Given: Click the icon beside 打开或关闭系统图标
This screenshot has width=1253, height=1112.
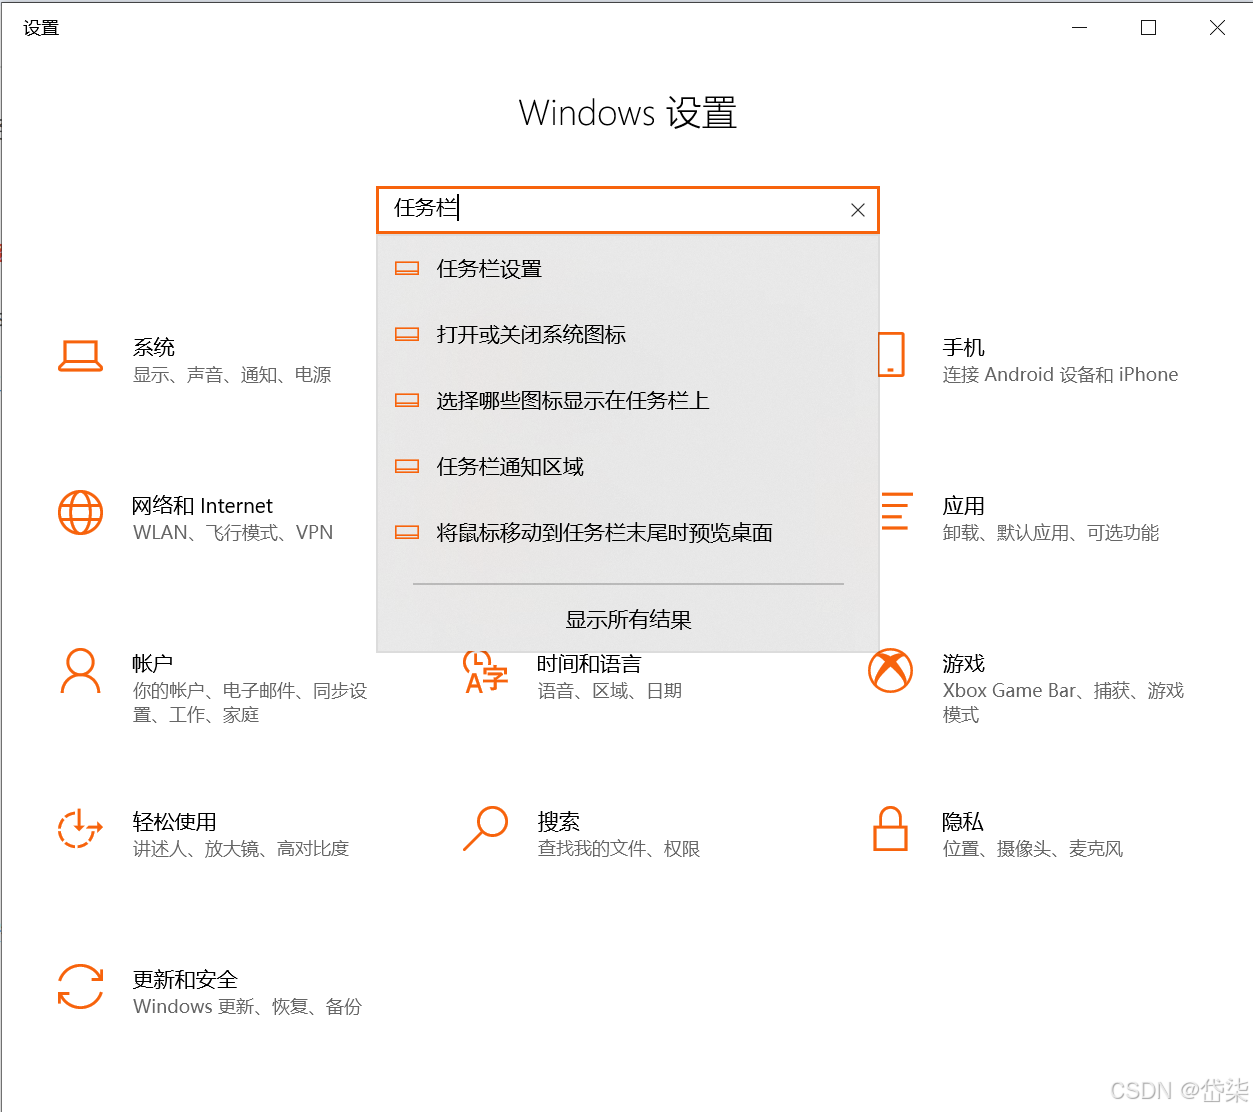Looking at the screenshot, I should click(x=407, y=334).
